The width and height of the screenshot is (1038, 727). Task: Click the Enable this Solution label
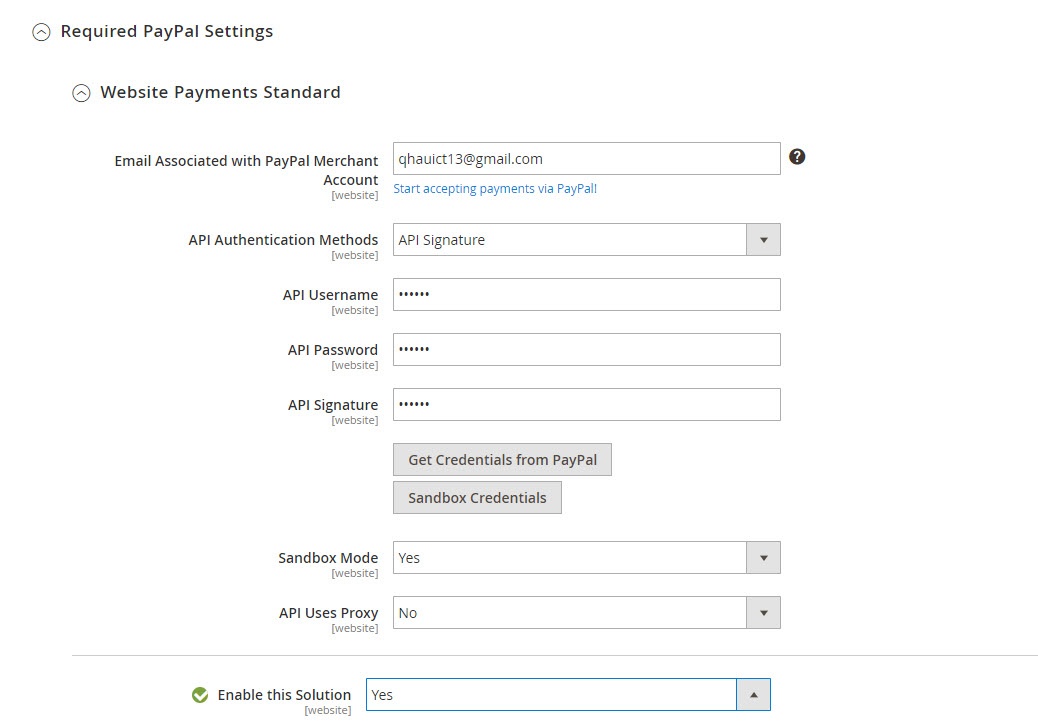pos(284,695)
